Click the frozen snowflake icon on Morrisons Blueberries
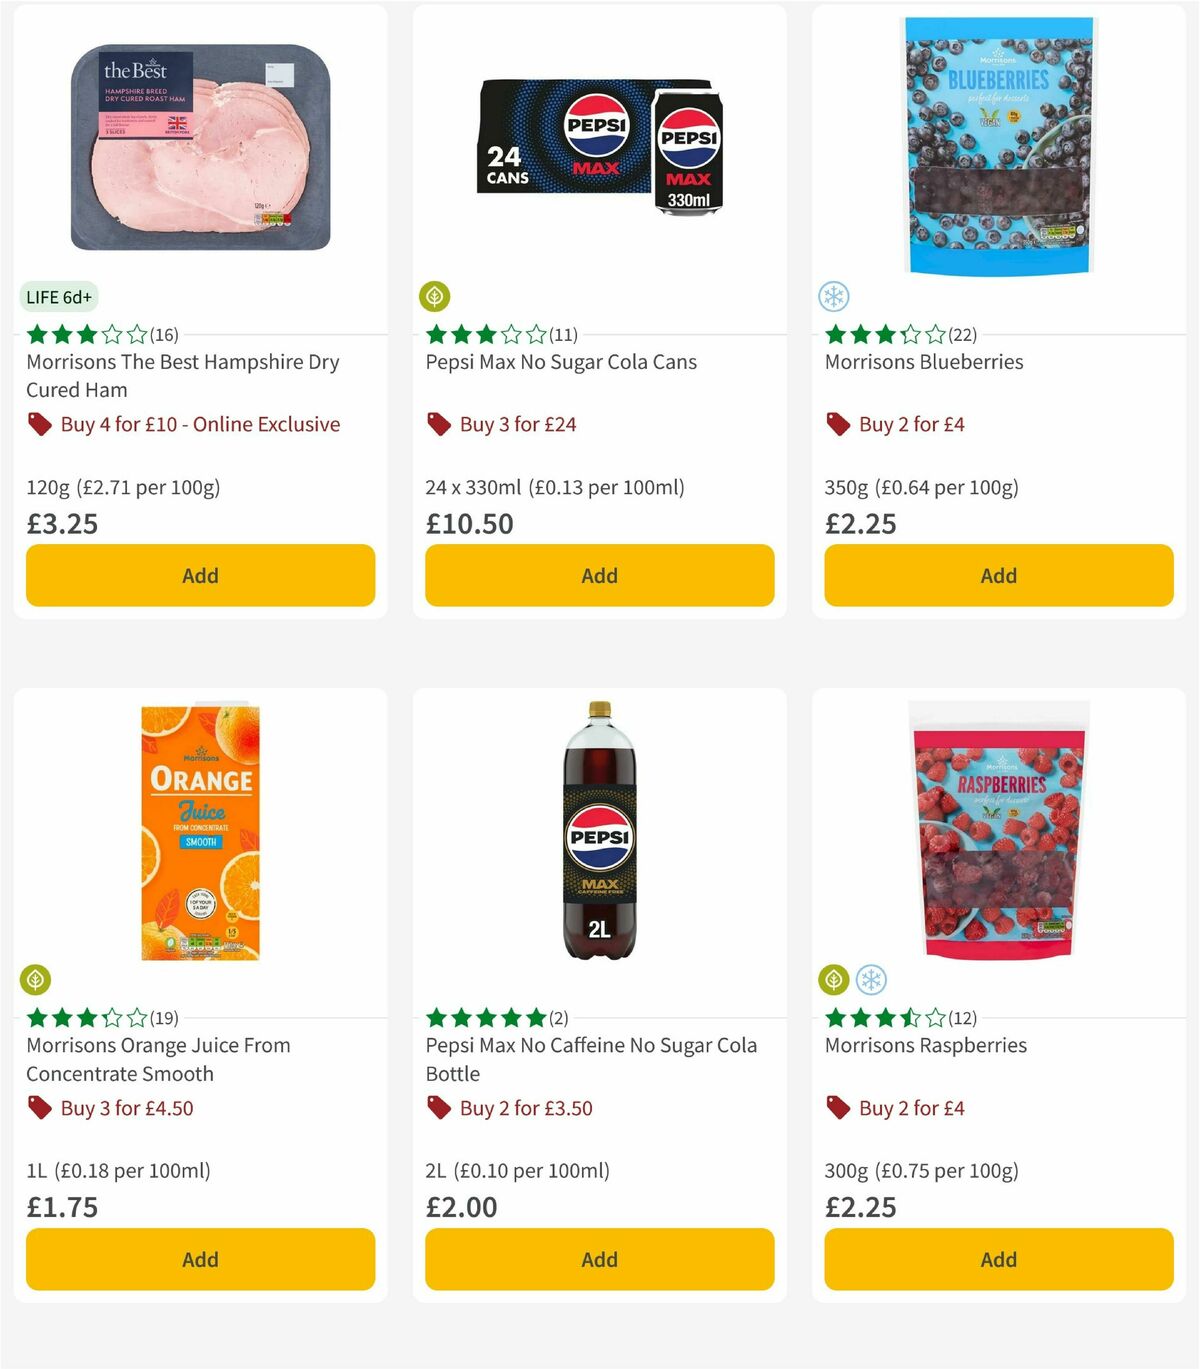The height and width of the screenshot is (1369, 1200). pos(832,296)
